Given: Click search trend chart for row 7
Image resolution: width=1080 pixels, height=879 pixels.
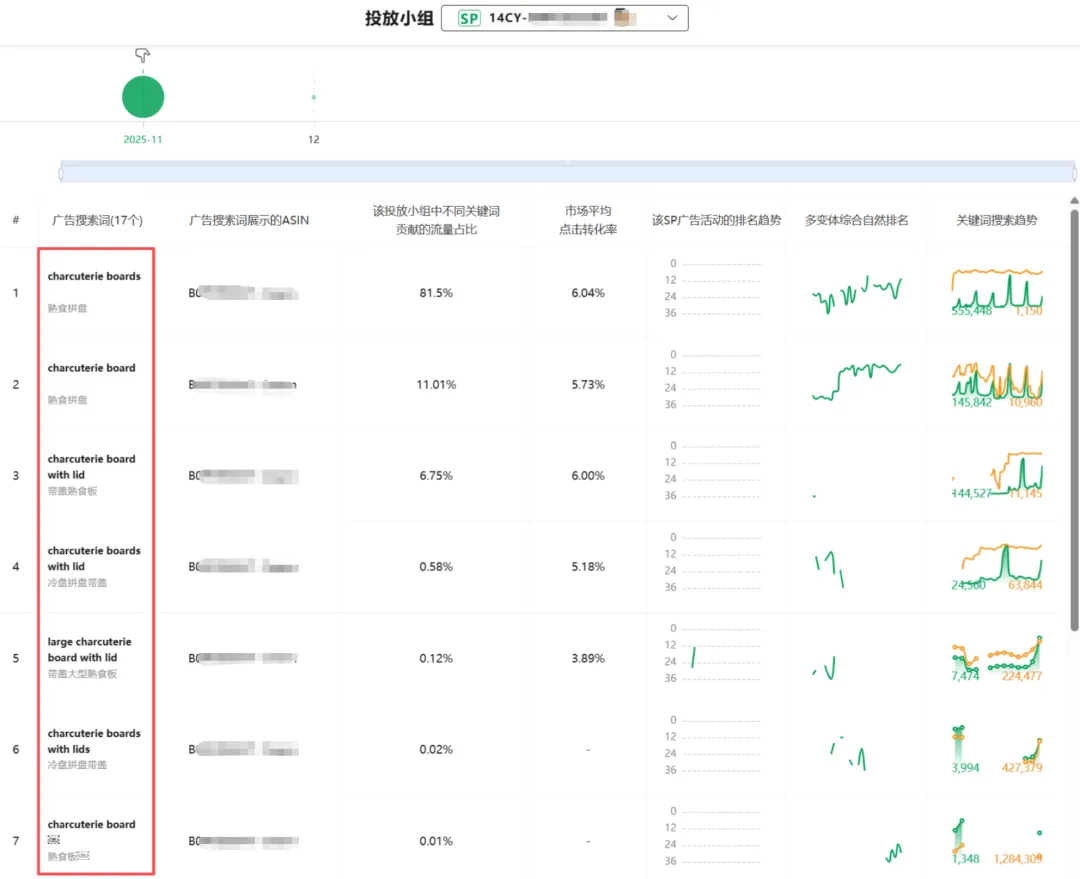Looking at the screenshot, I should coord(997,840).
